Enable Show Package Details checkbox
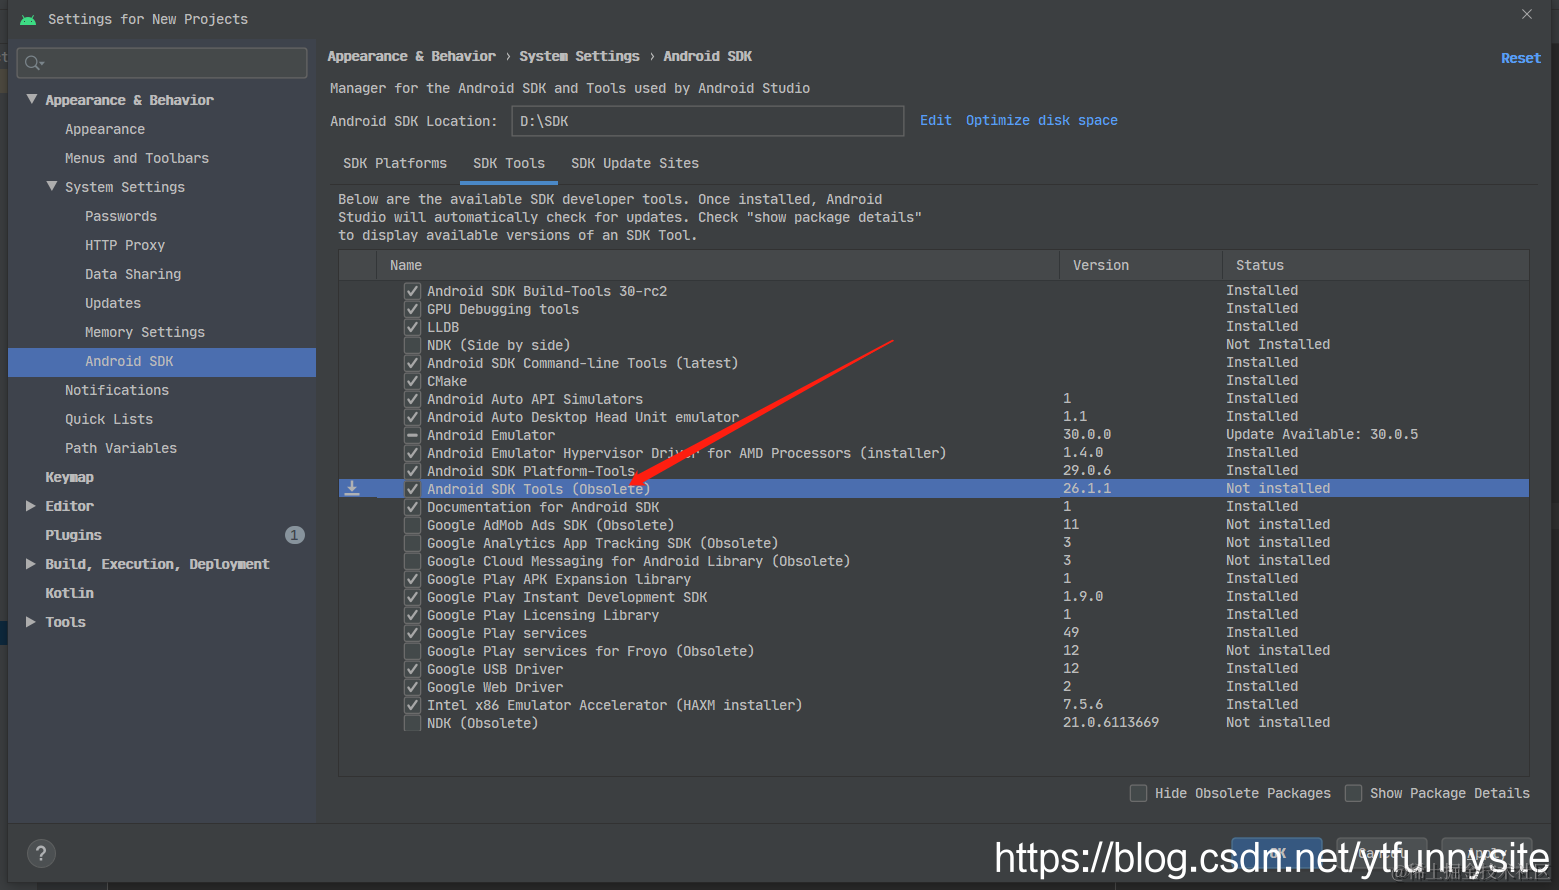The height and width of the screenshot is (890, 1559). coord(1353,793)
